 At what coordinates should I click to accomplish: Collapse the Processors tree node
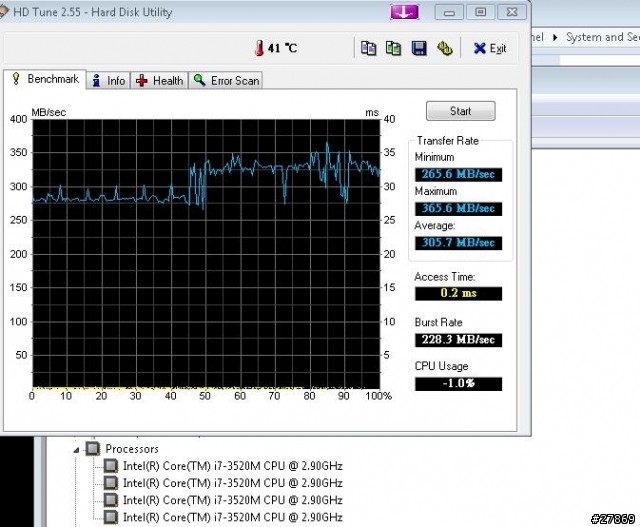[76, 450]
